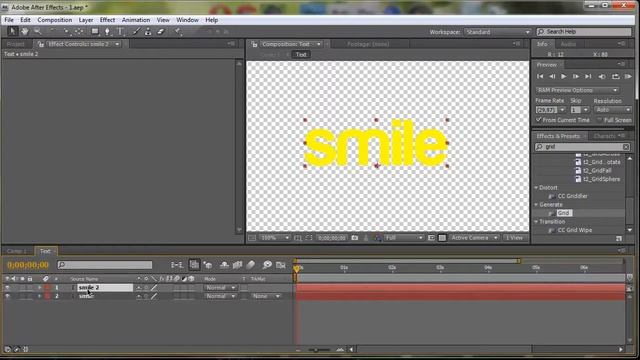Open viewer resolution Full dropdown
The height and width of the screenshot is (360, 640).
coord(404,238)
